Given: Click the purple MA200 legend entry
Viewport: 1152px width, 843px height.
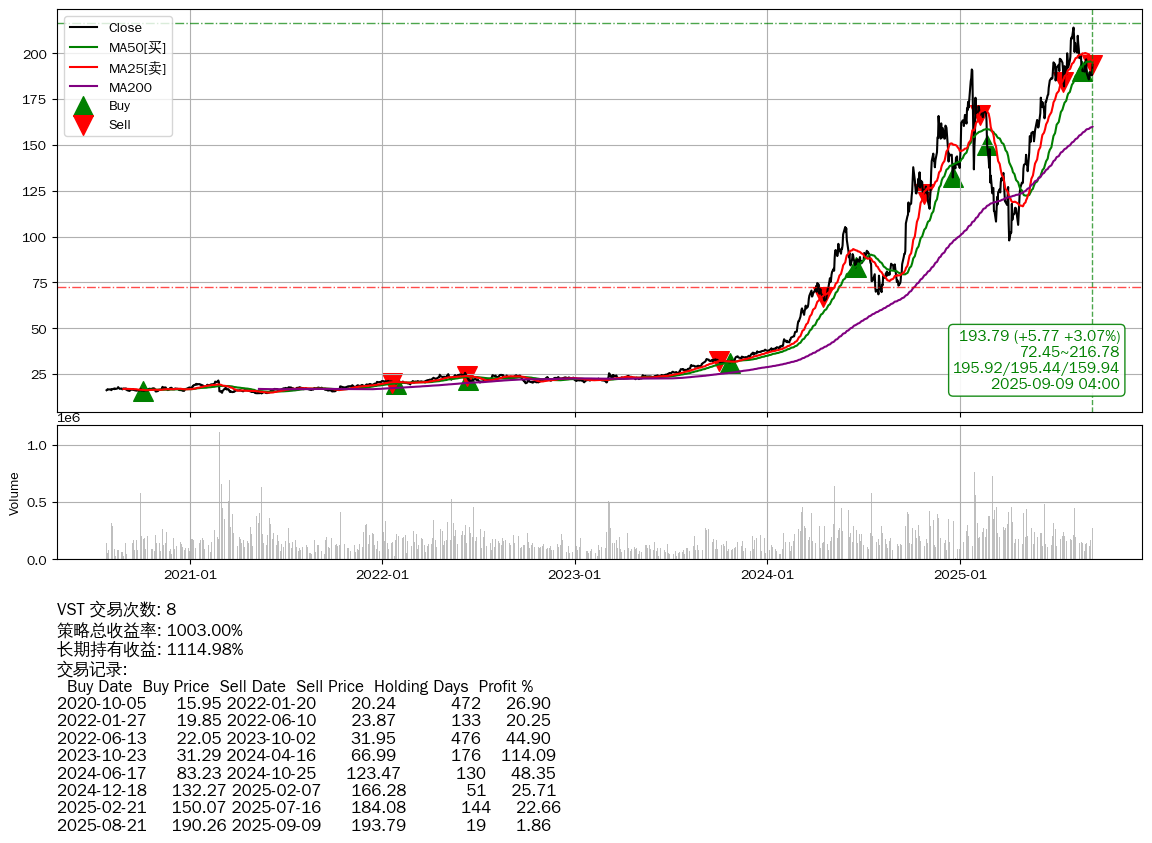Looking at the screenshot, I should (x=130, y=88).
